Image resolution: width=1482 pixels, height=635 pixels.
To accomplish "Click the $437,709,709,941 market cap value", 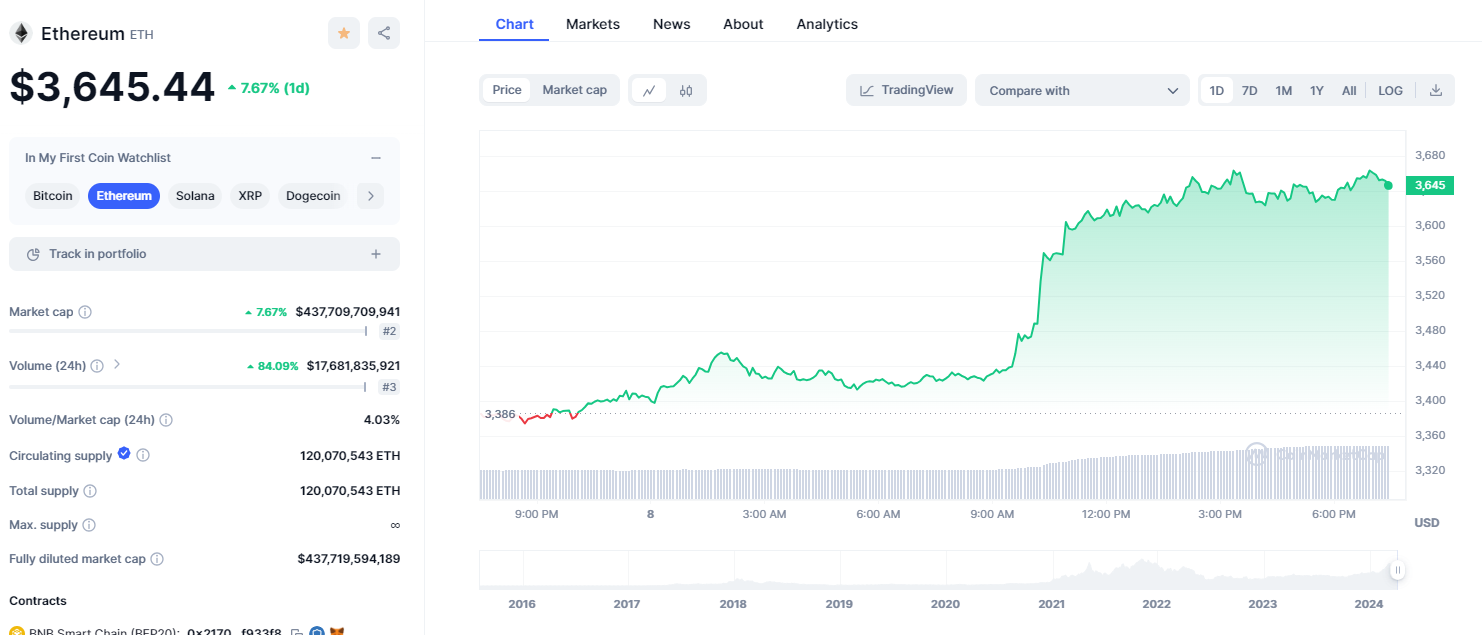I will point(348,312).
